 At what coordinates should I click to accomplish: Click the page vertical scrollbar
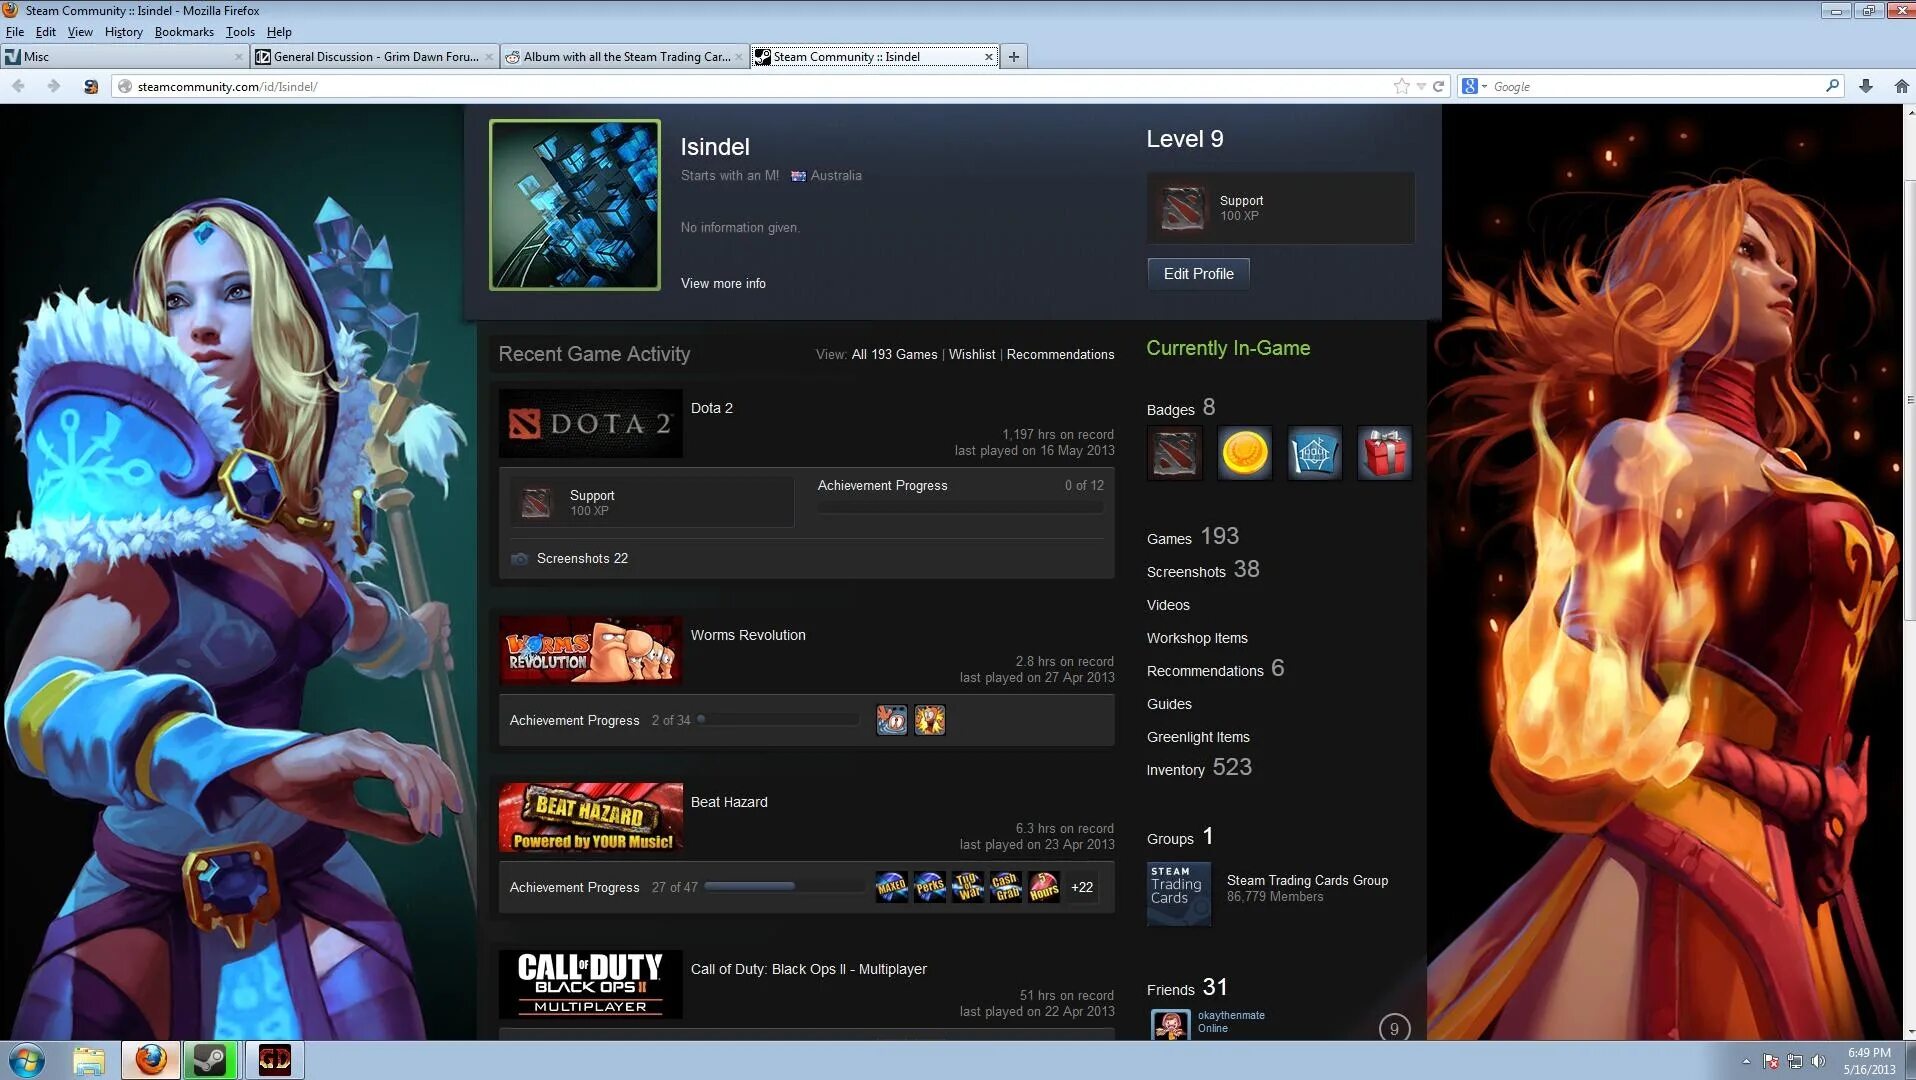click(x=1909, y=400)
